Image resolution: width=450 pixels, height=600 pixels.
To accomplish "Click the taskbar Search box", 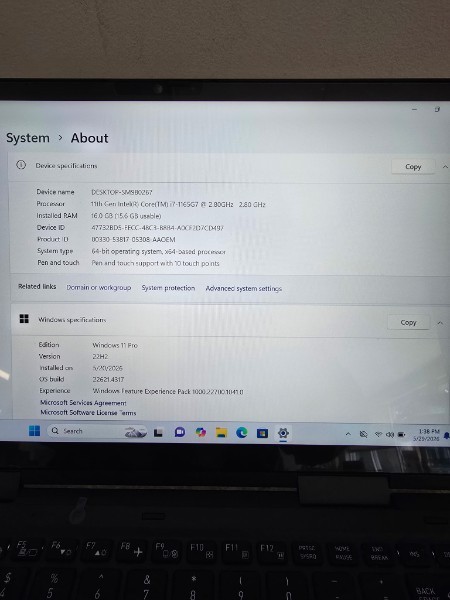I will (x=97, y=431).
